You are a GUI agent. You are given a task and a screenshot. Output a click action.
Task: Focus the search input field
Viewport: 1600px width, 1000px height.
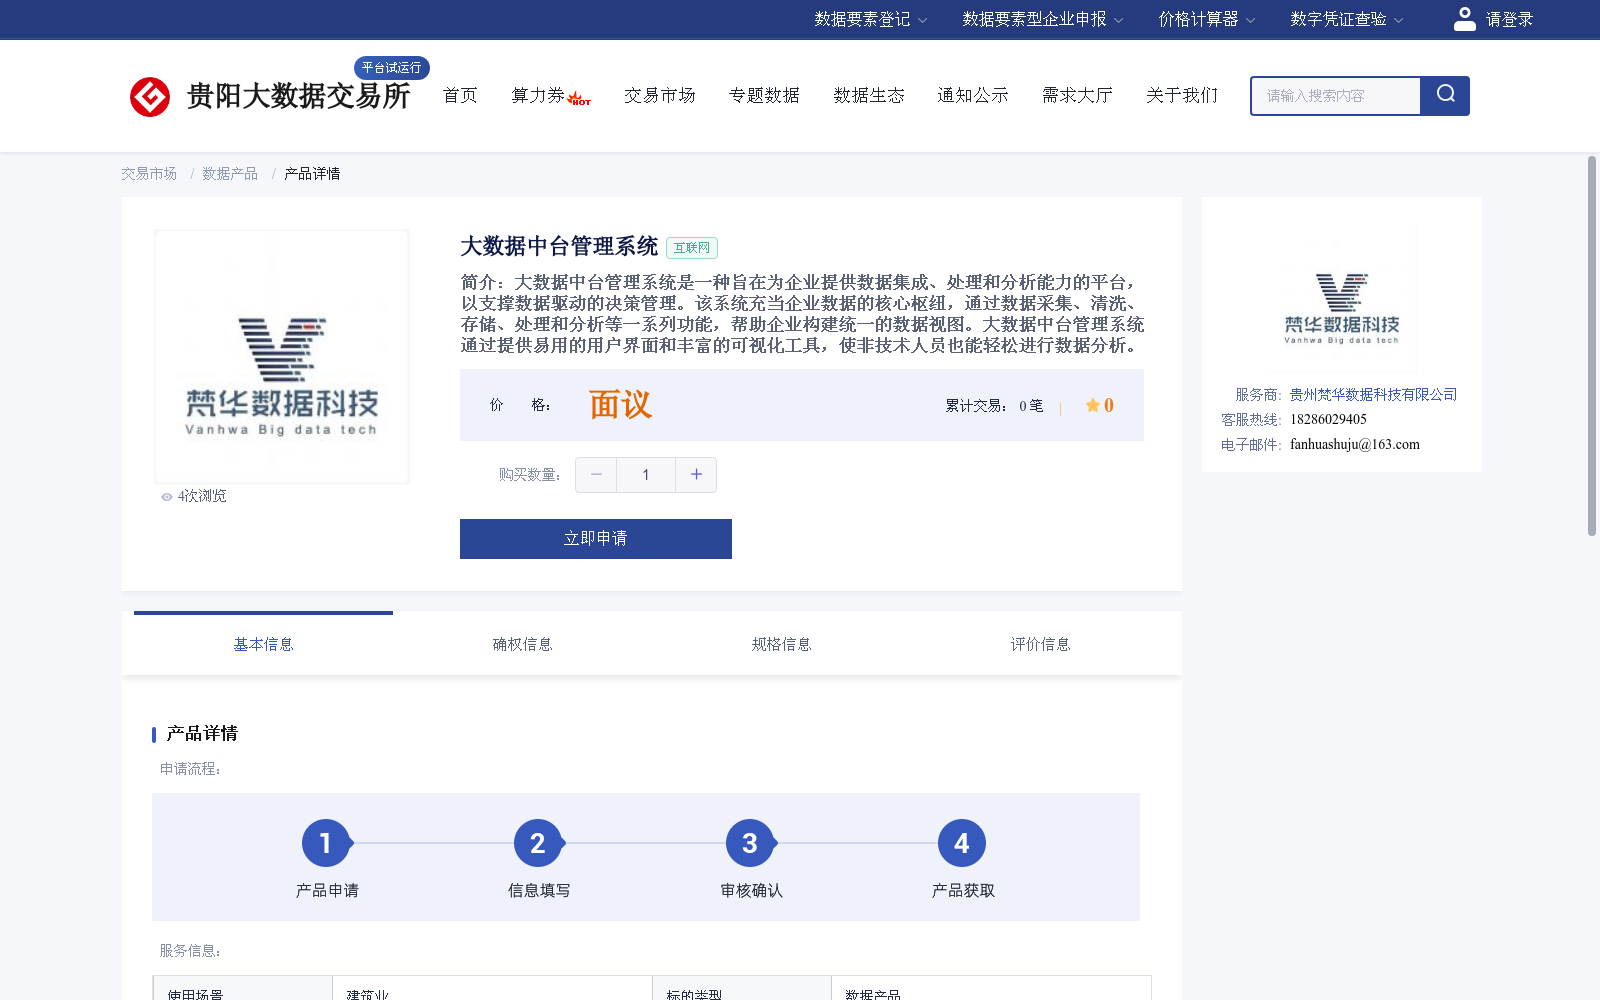point(1336,96)
